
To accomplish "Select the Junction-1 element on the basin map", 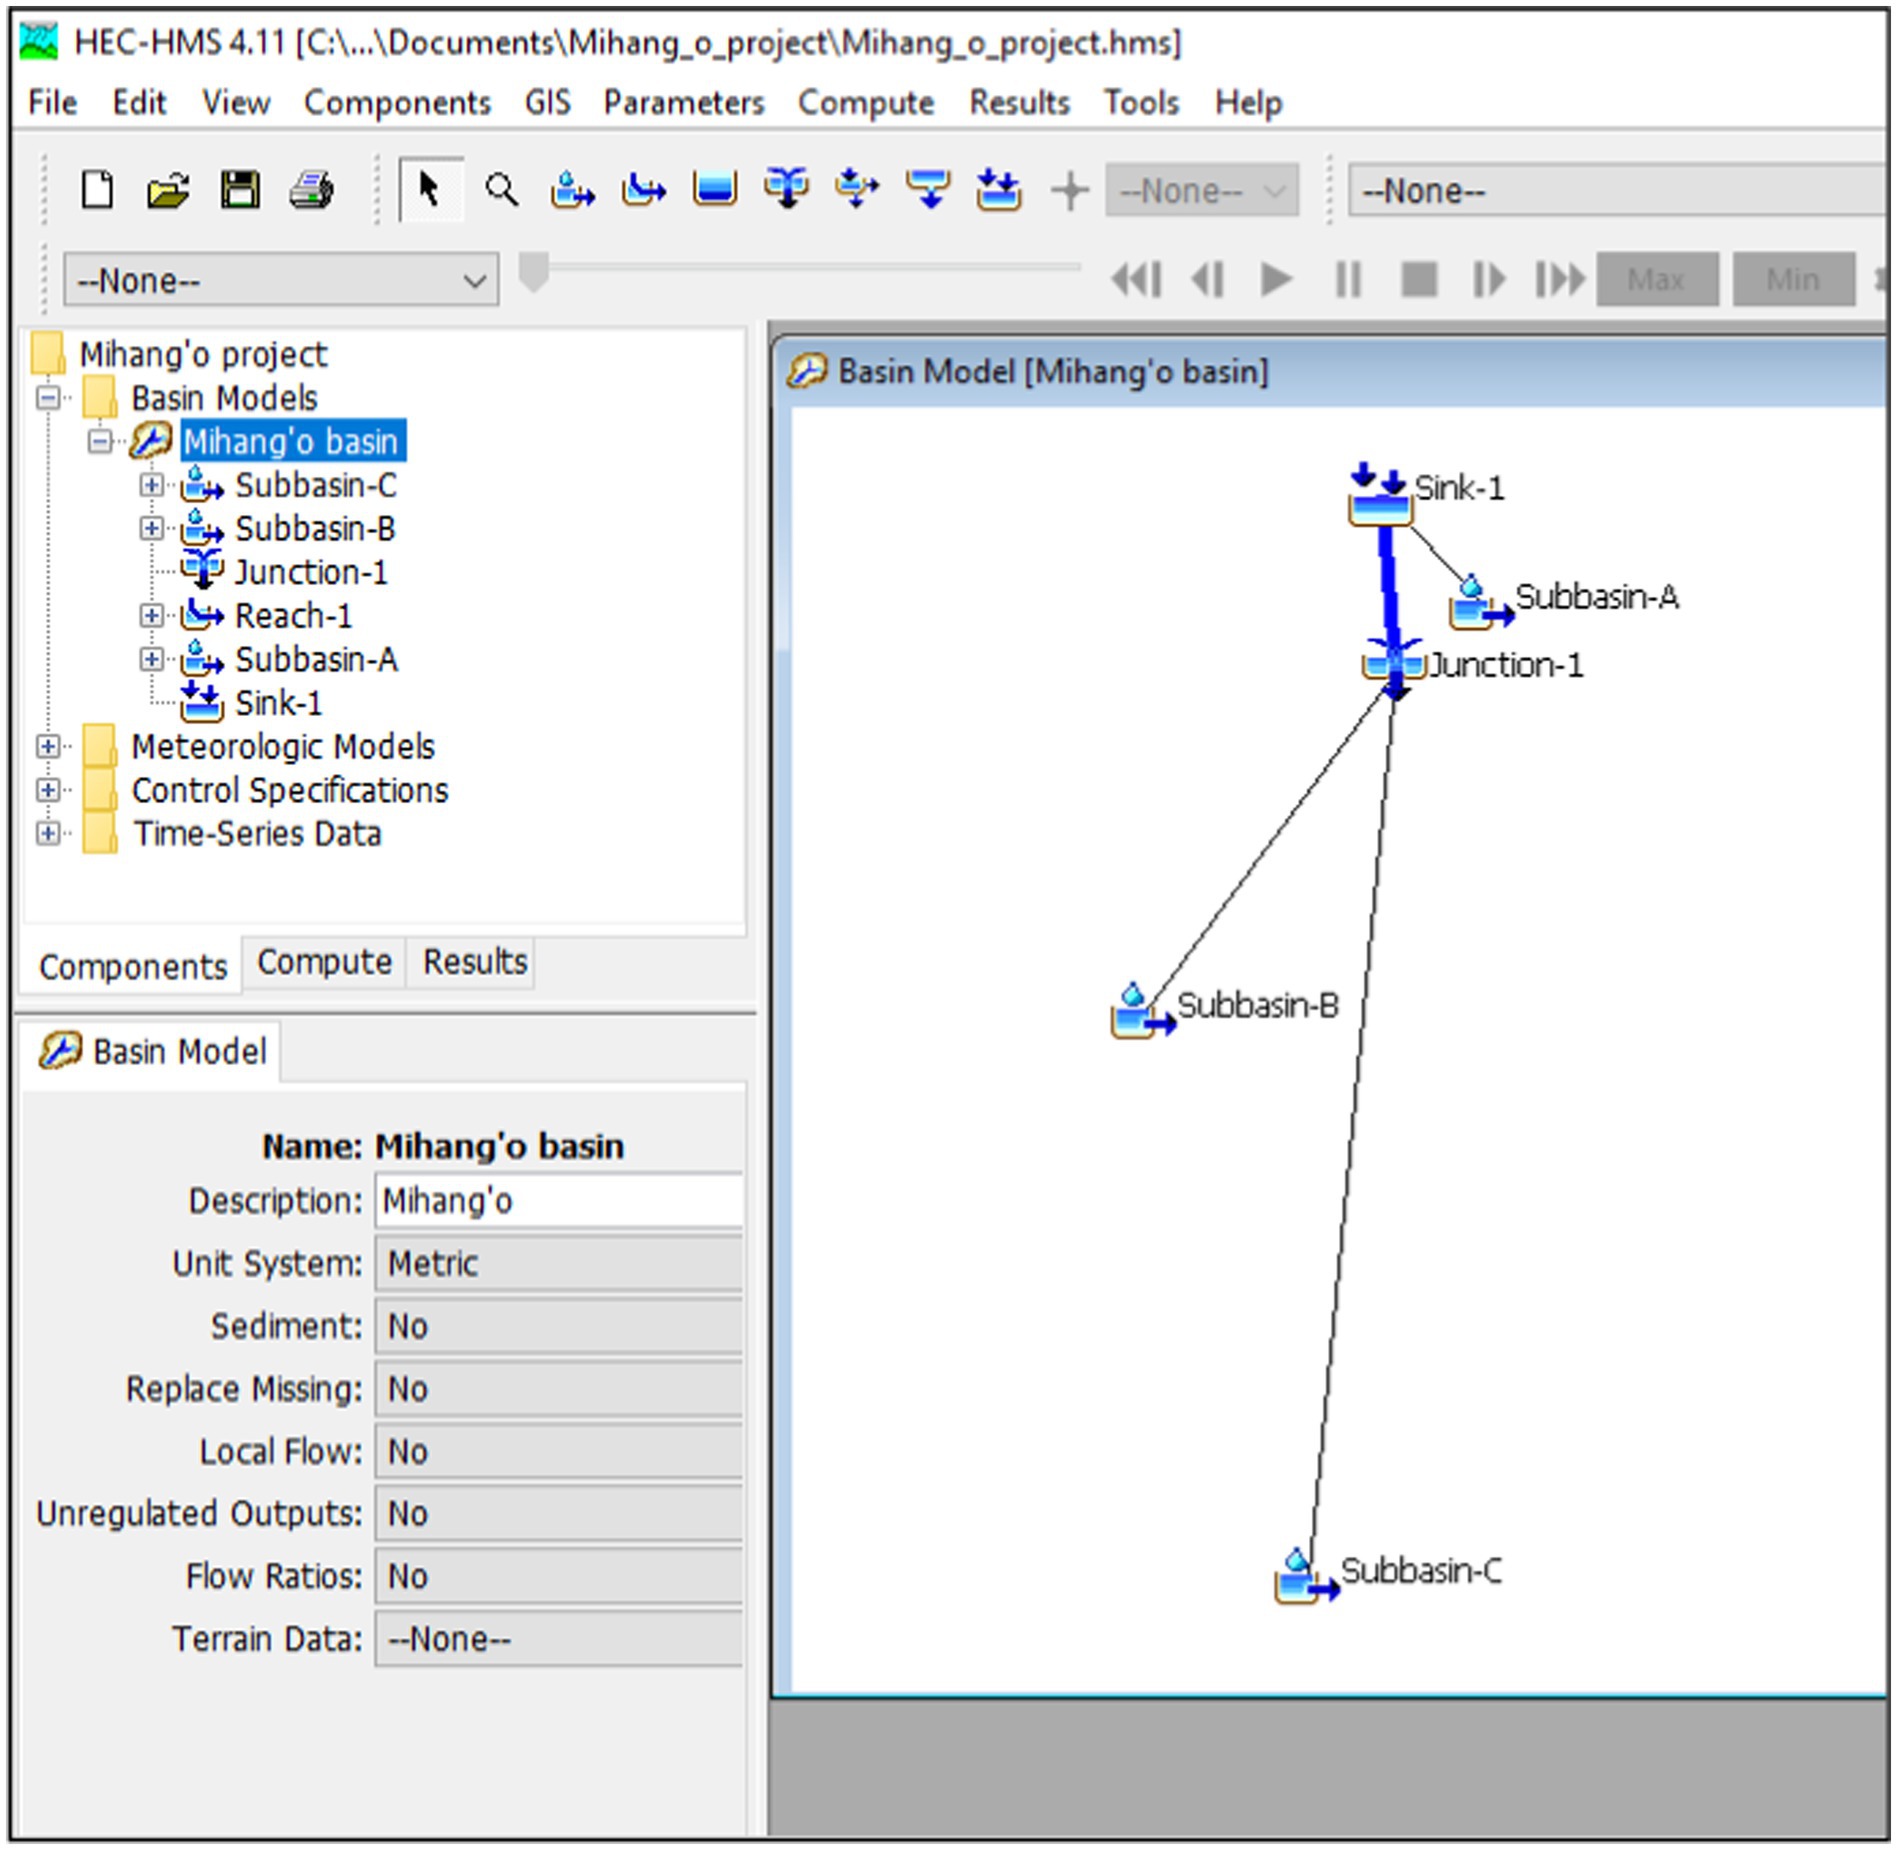I will tap(1394, 666).
